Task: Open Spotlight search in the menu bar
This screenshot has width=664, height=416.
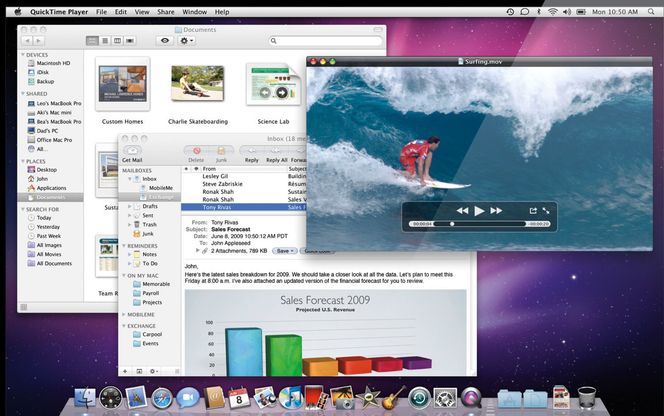Action: 651,12
